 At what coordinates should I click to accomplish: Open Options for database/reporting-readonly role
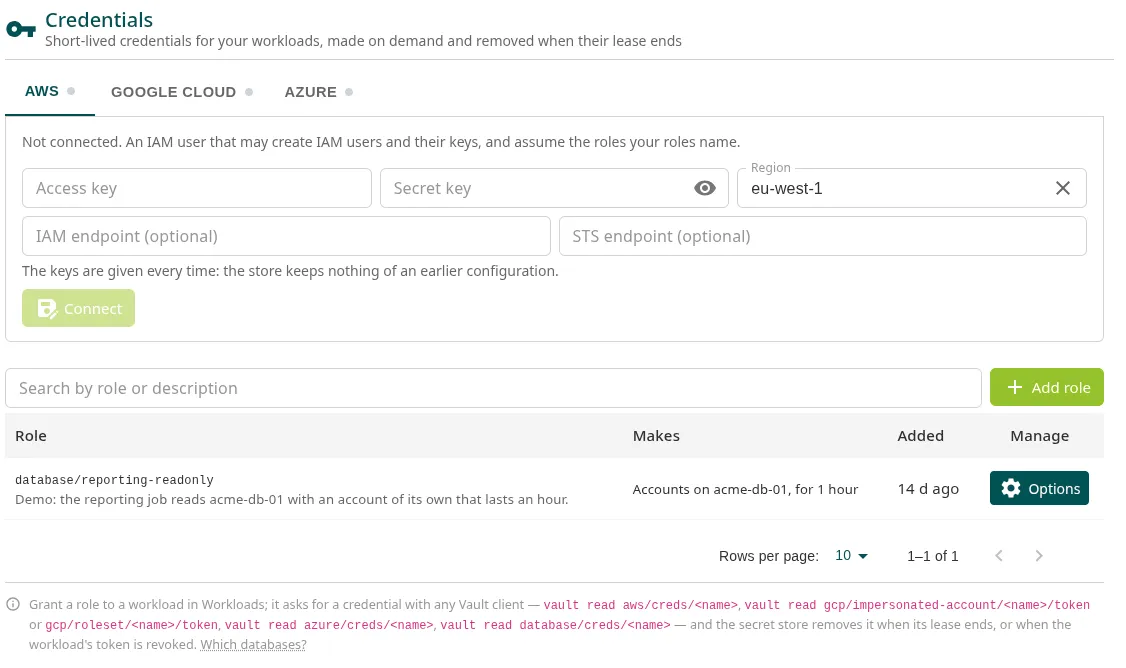(1039, 488)
